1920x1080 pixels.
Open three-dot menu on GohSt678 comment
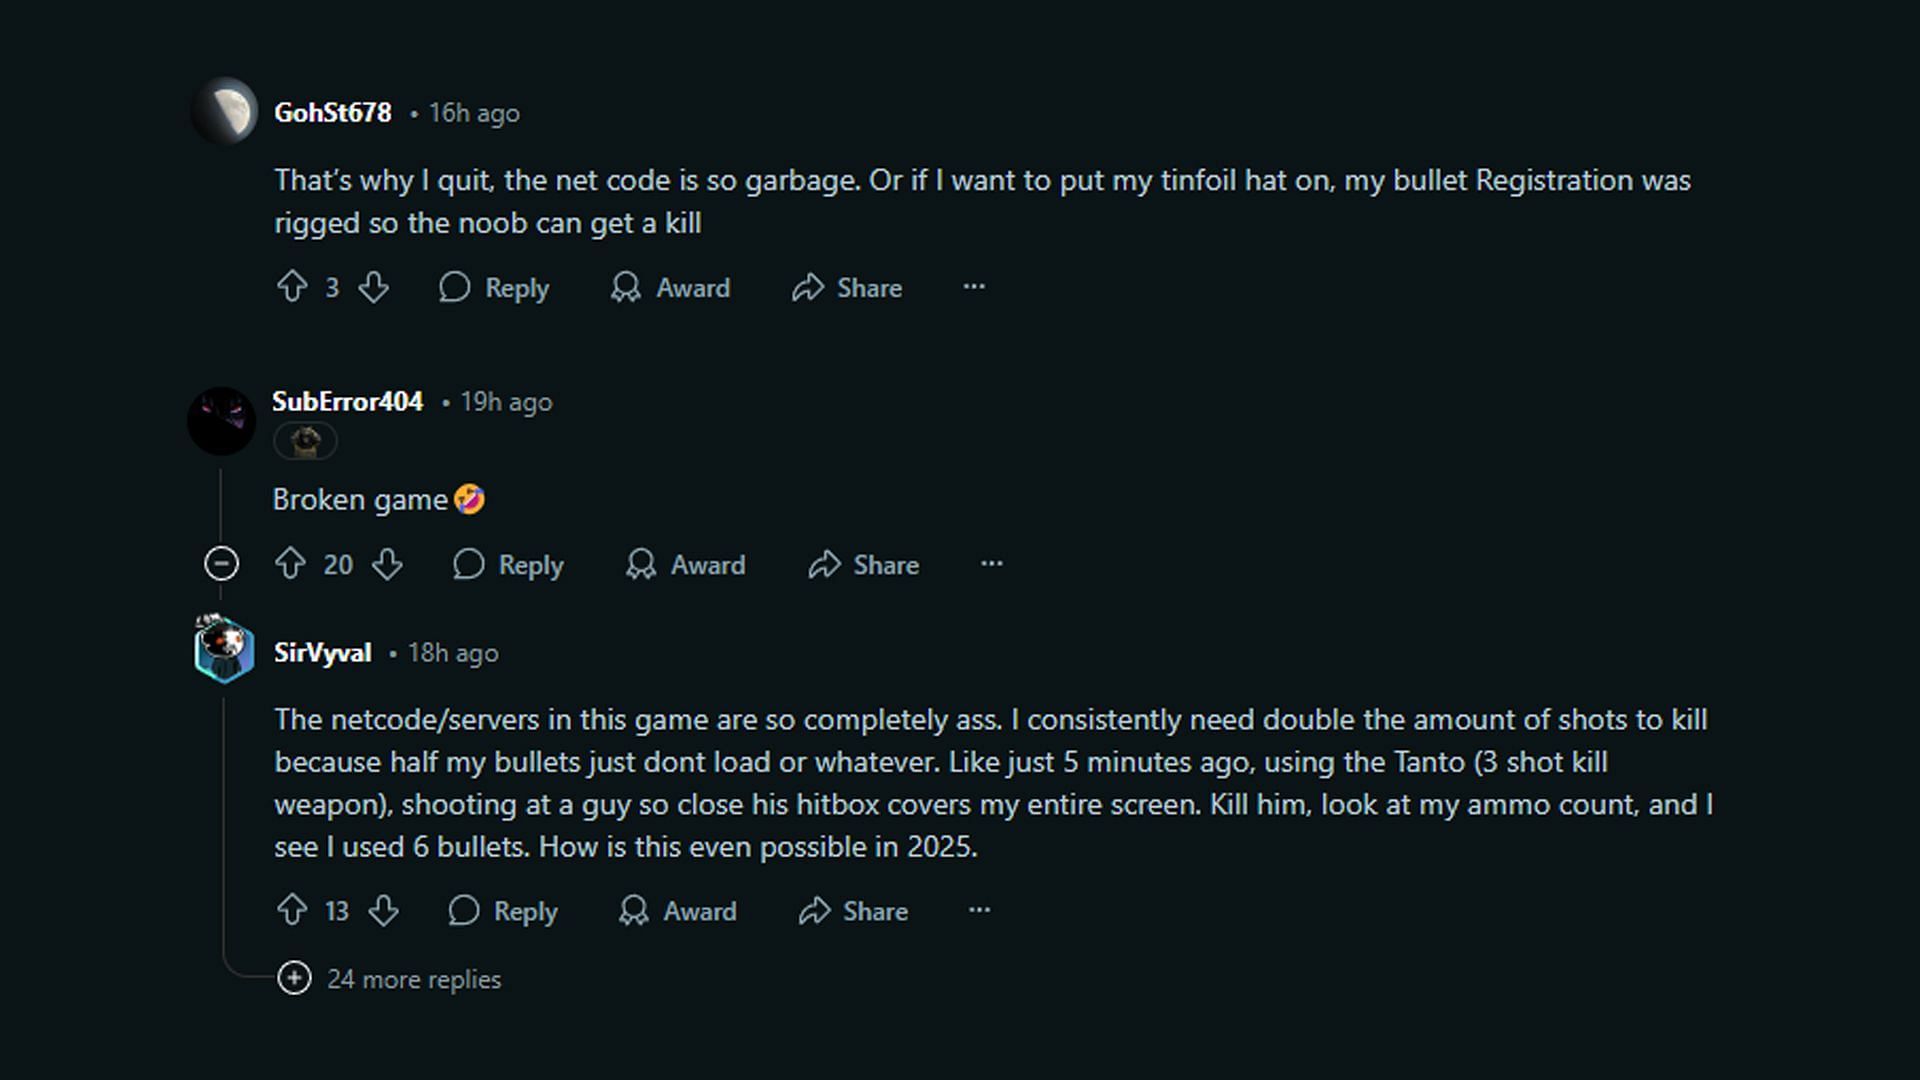coord(973,286)
